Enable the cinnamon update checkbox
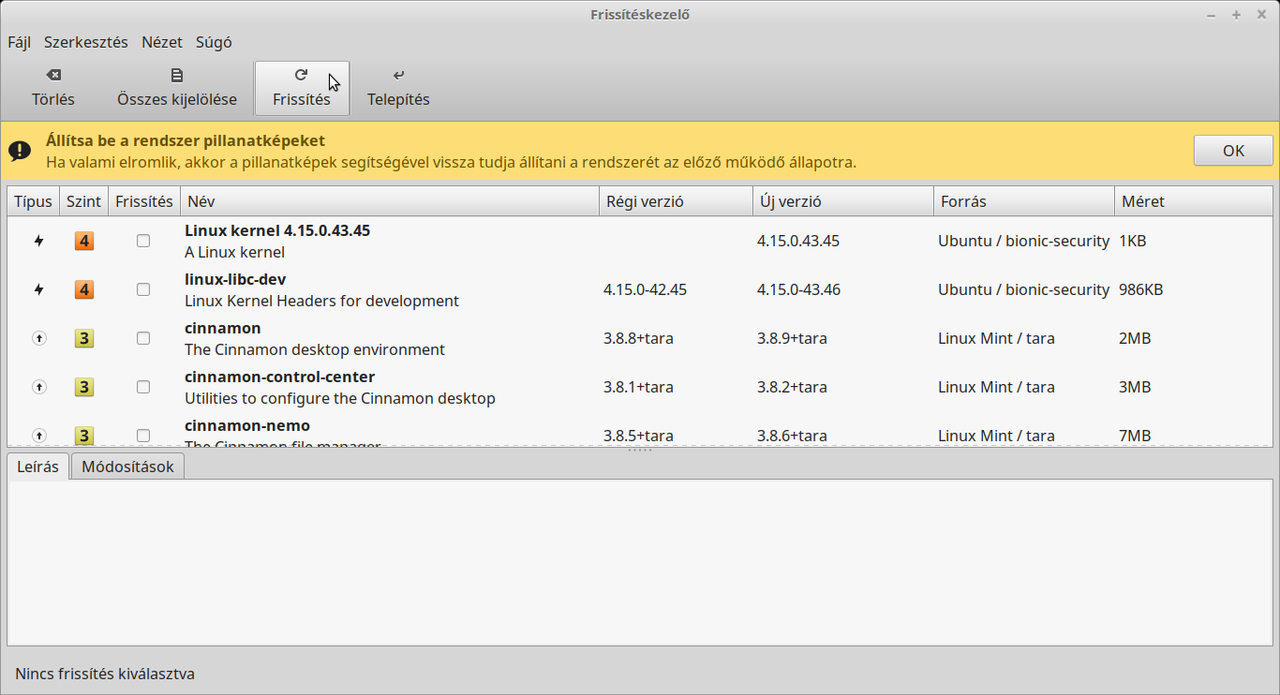 (x=143, y=339)
